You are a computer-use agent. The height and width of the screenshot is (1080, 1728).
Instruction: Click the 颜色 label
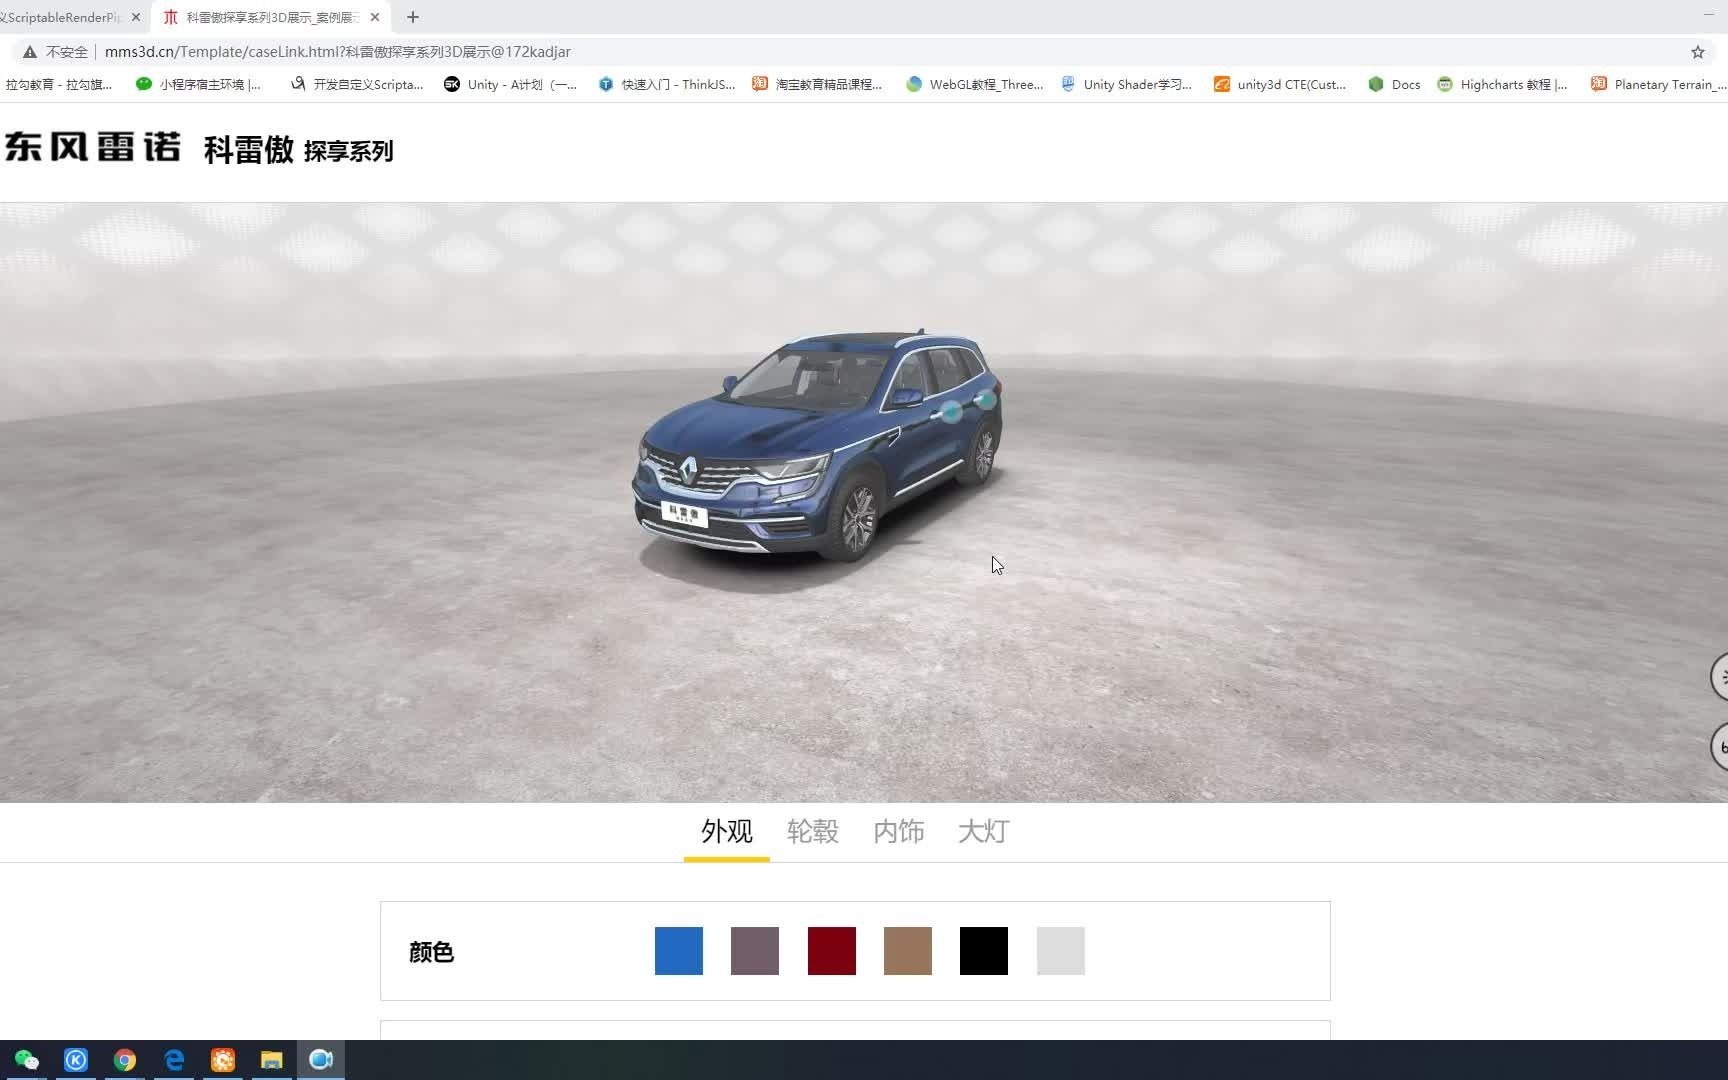(432, 952)
